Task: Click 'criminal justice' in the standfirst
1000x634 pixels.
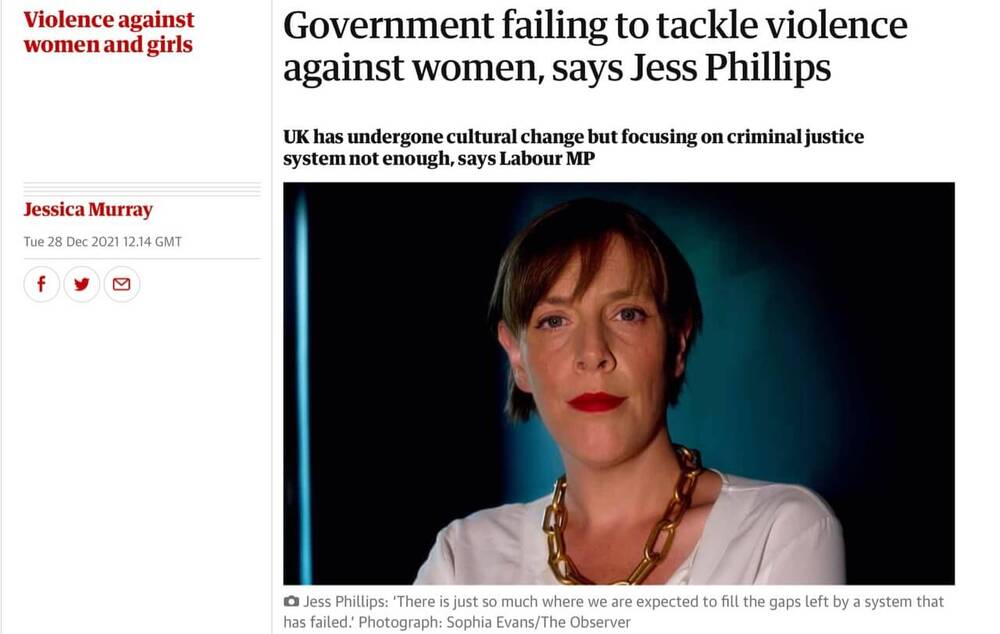Action: (795, 137)
